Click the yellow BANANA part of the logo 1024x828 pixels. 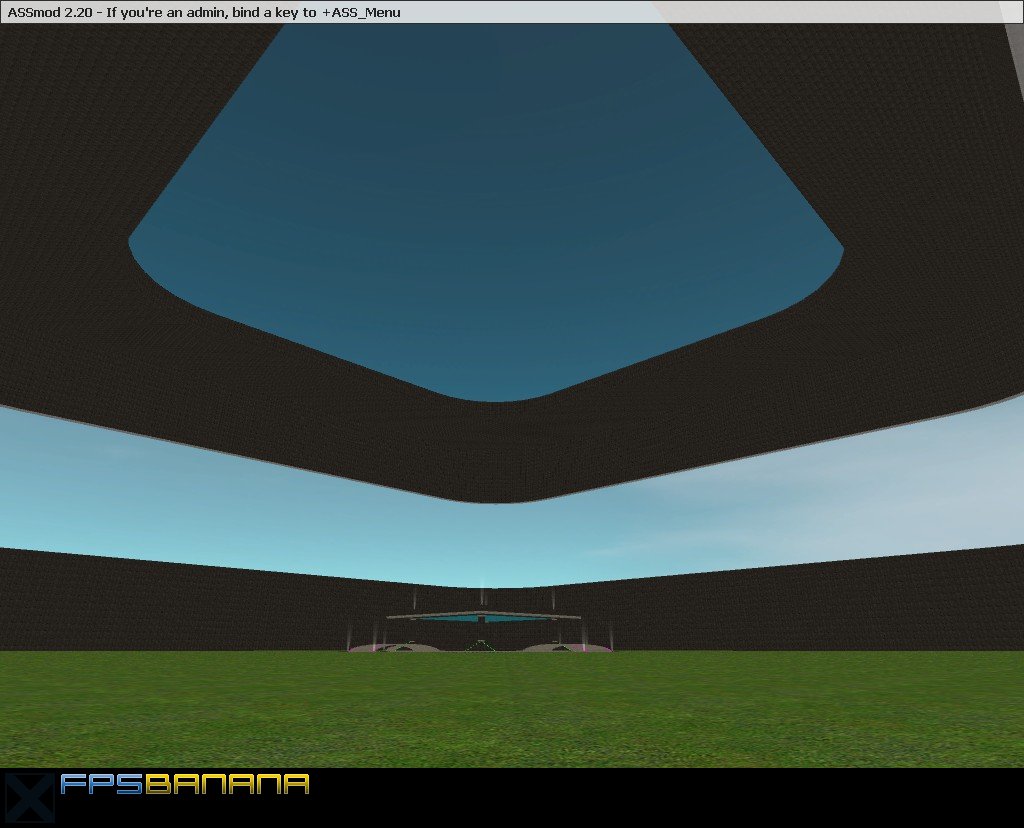tap(227, 784)
